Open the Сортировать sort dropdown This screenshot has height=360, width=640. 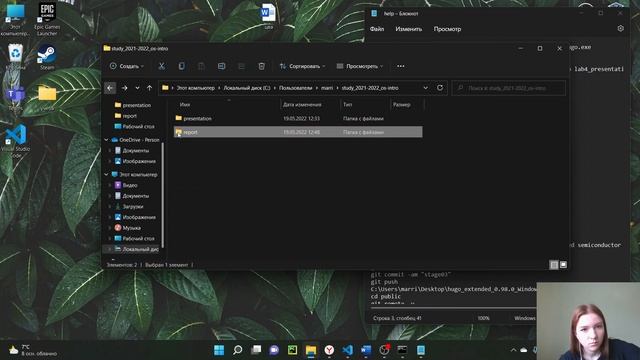coord(302,66)
